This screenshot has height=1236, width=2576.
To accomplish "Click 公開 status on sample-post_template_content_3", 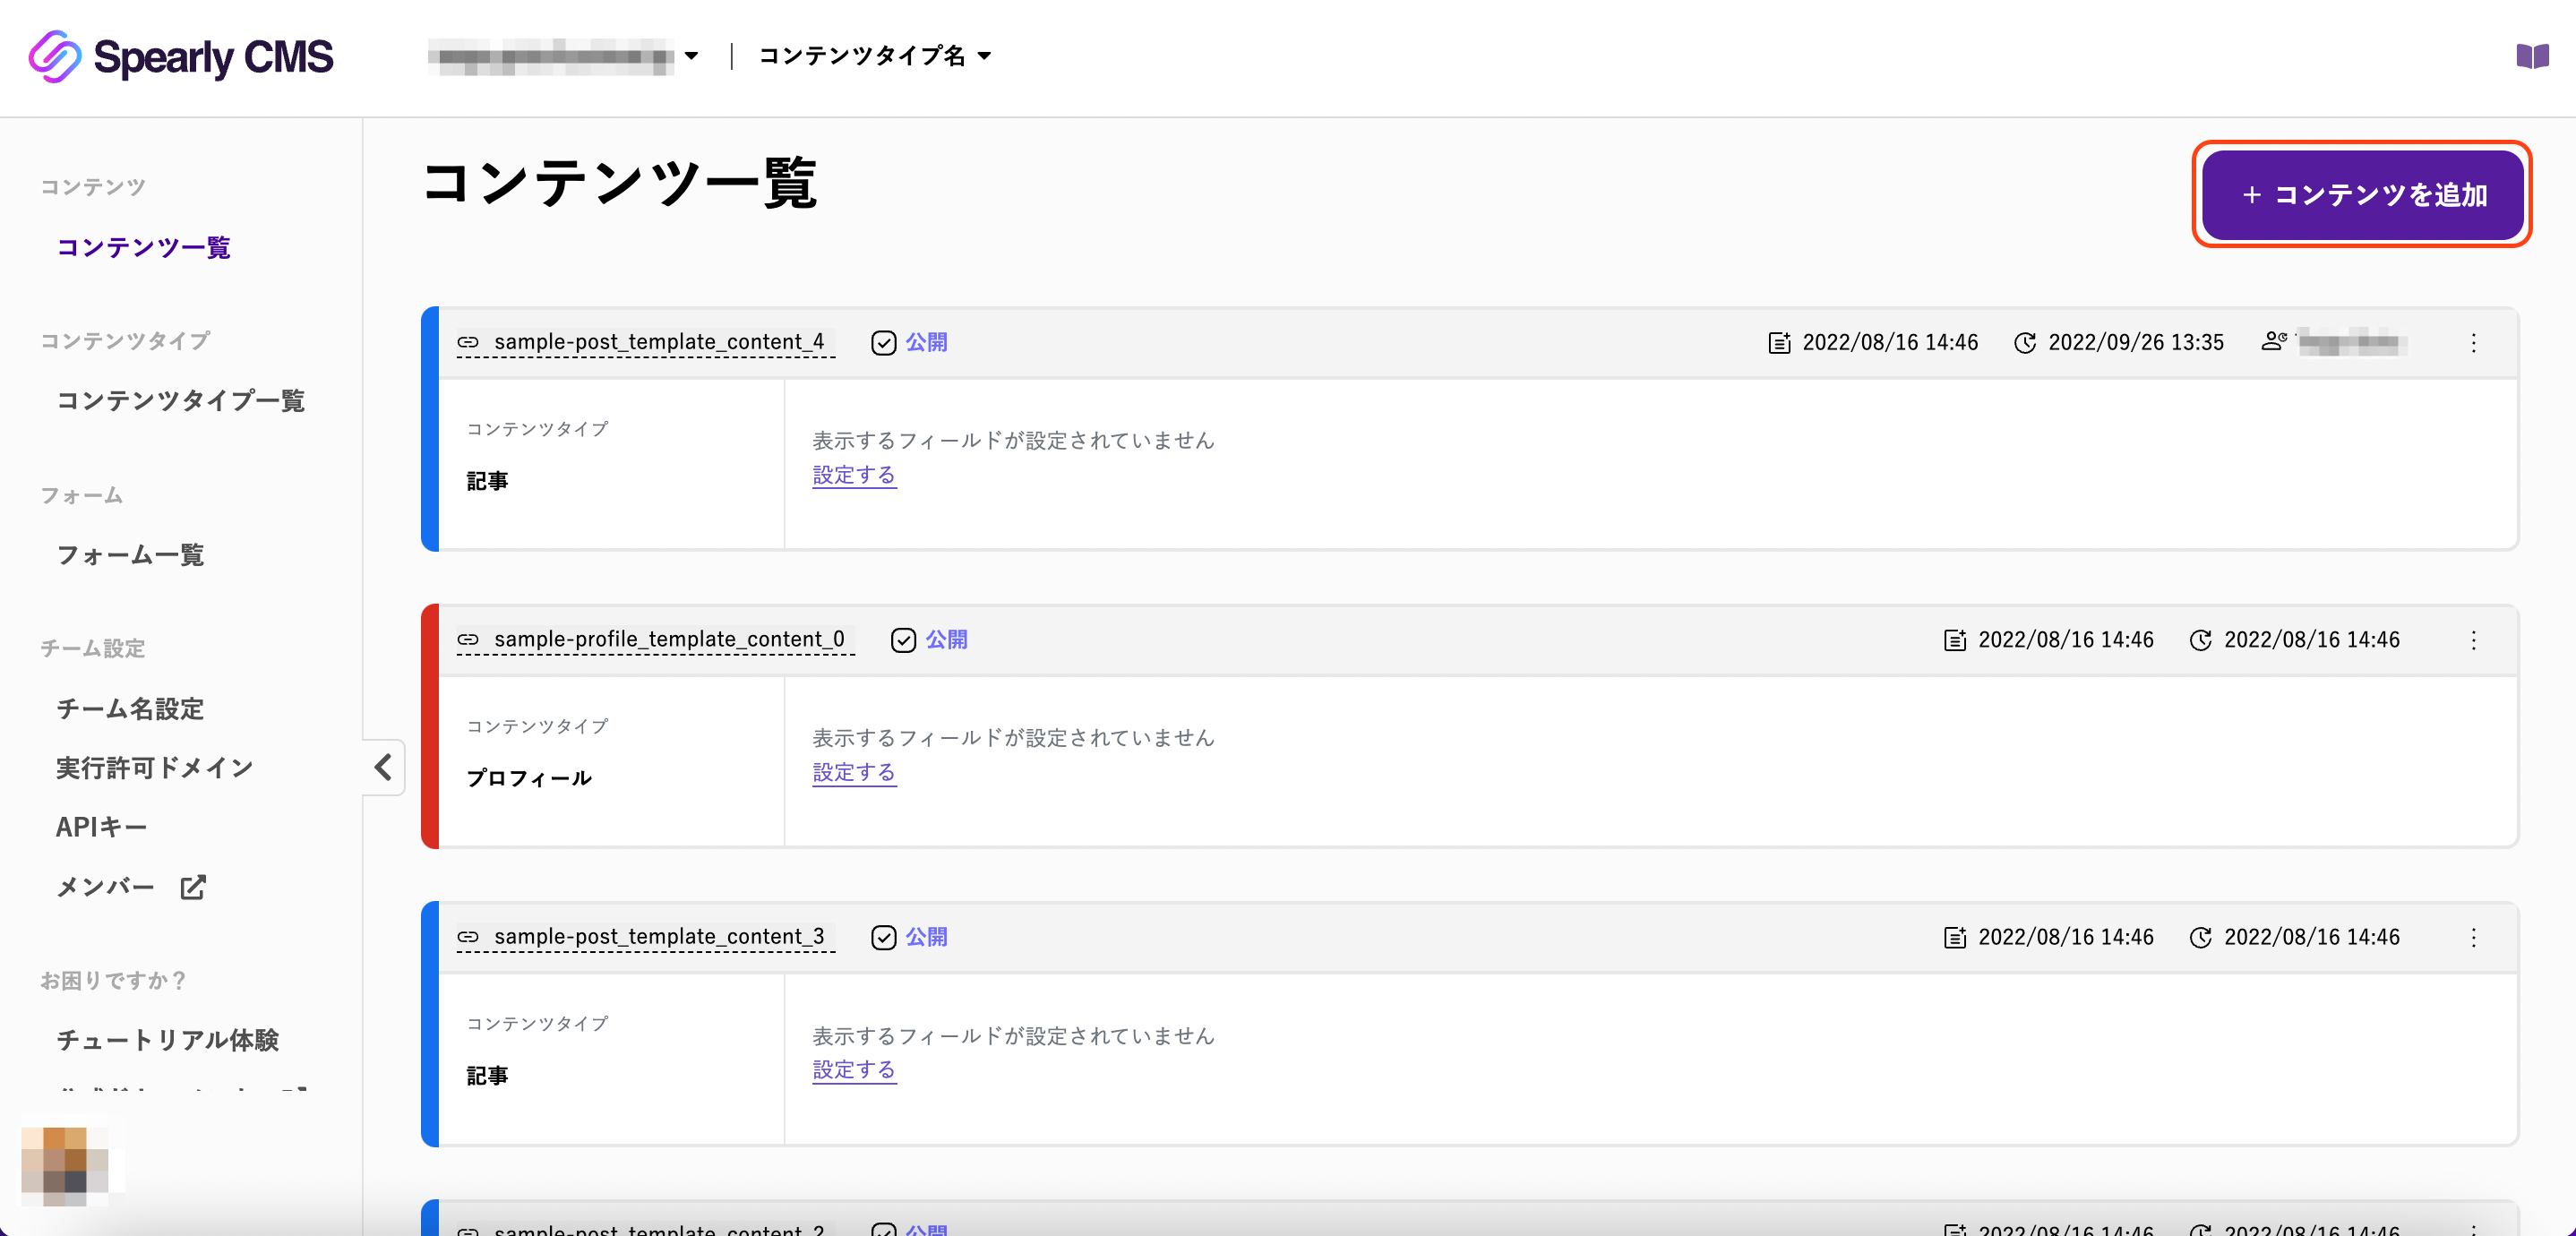I will (x=926, y=937).
